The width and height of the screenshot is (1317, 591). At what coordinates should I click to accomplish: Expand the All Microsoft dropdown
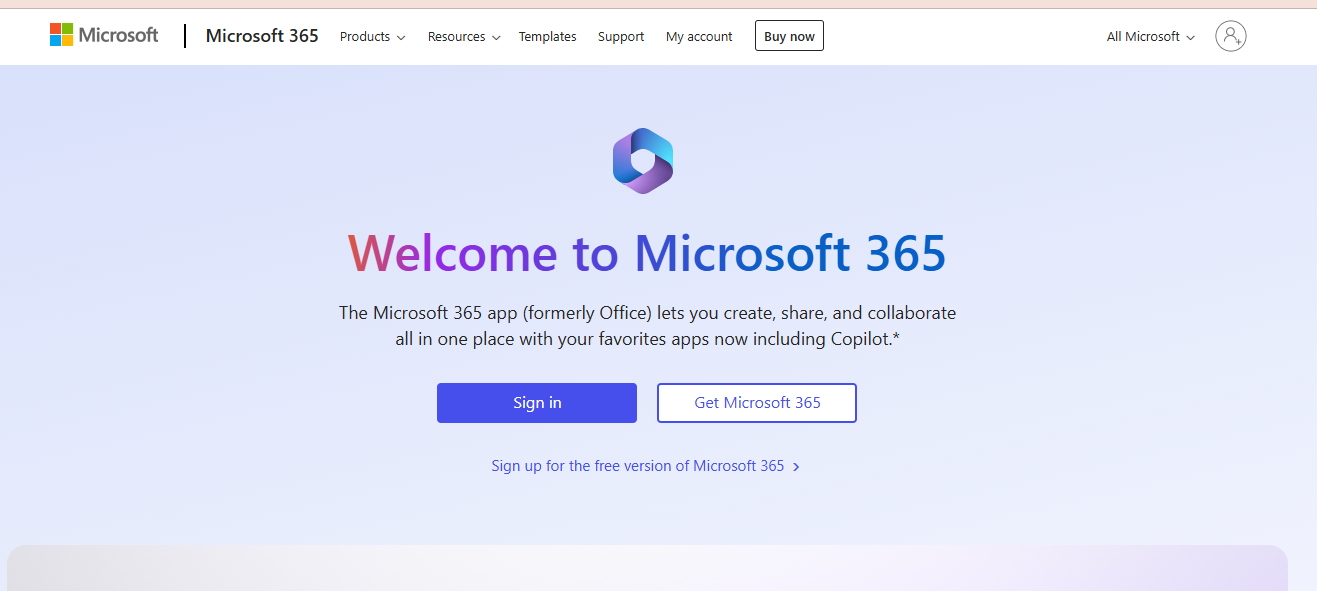(1150, 37)
